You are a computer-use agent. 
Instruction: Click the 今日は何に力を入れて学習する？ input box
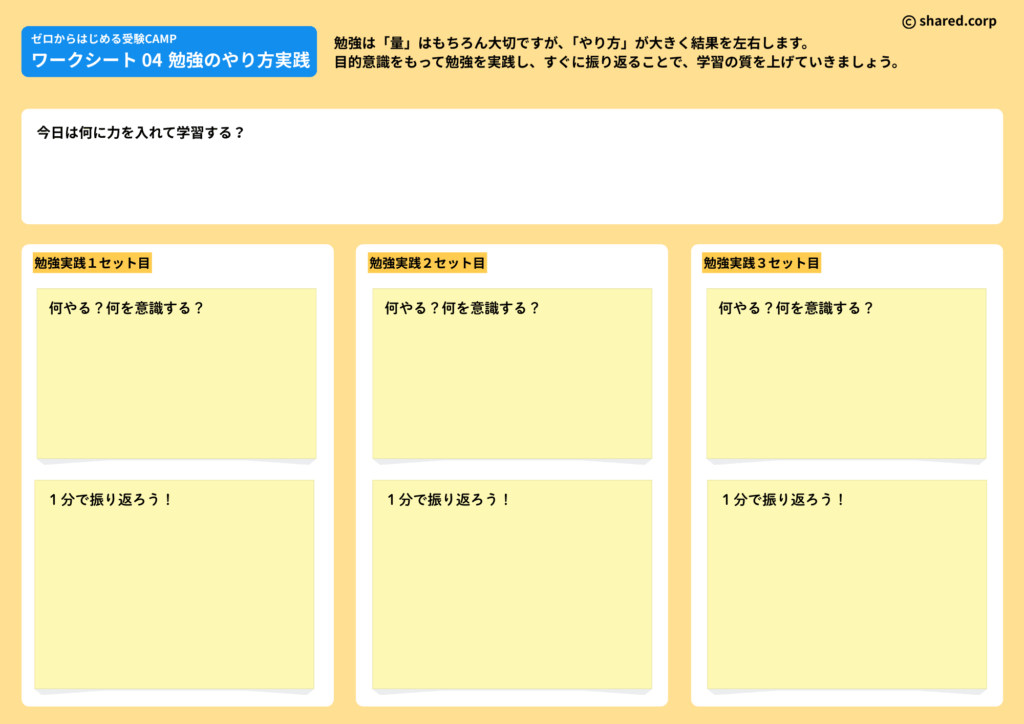512,166
